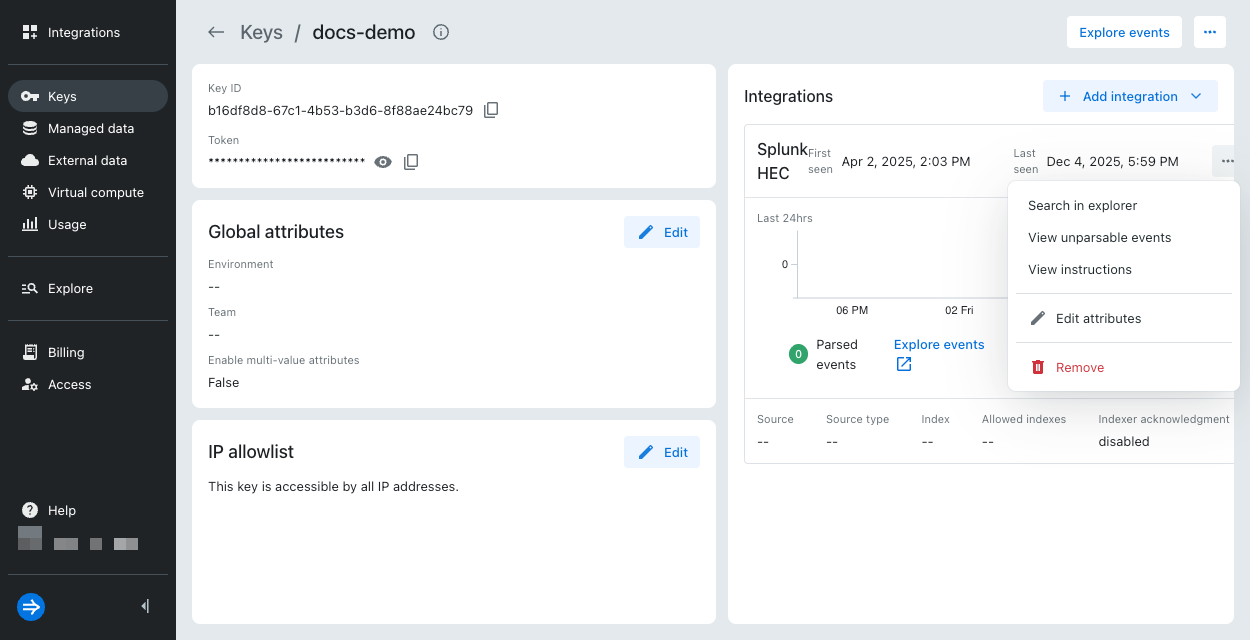Viewport: 1250px width, 640px height.
Task: Go back using the arrow beside Keys
Action: coord(216,32)
